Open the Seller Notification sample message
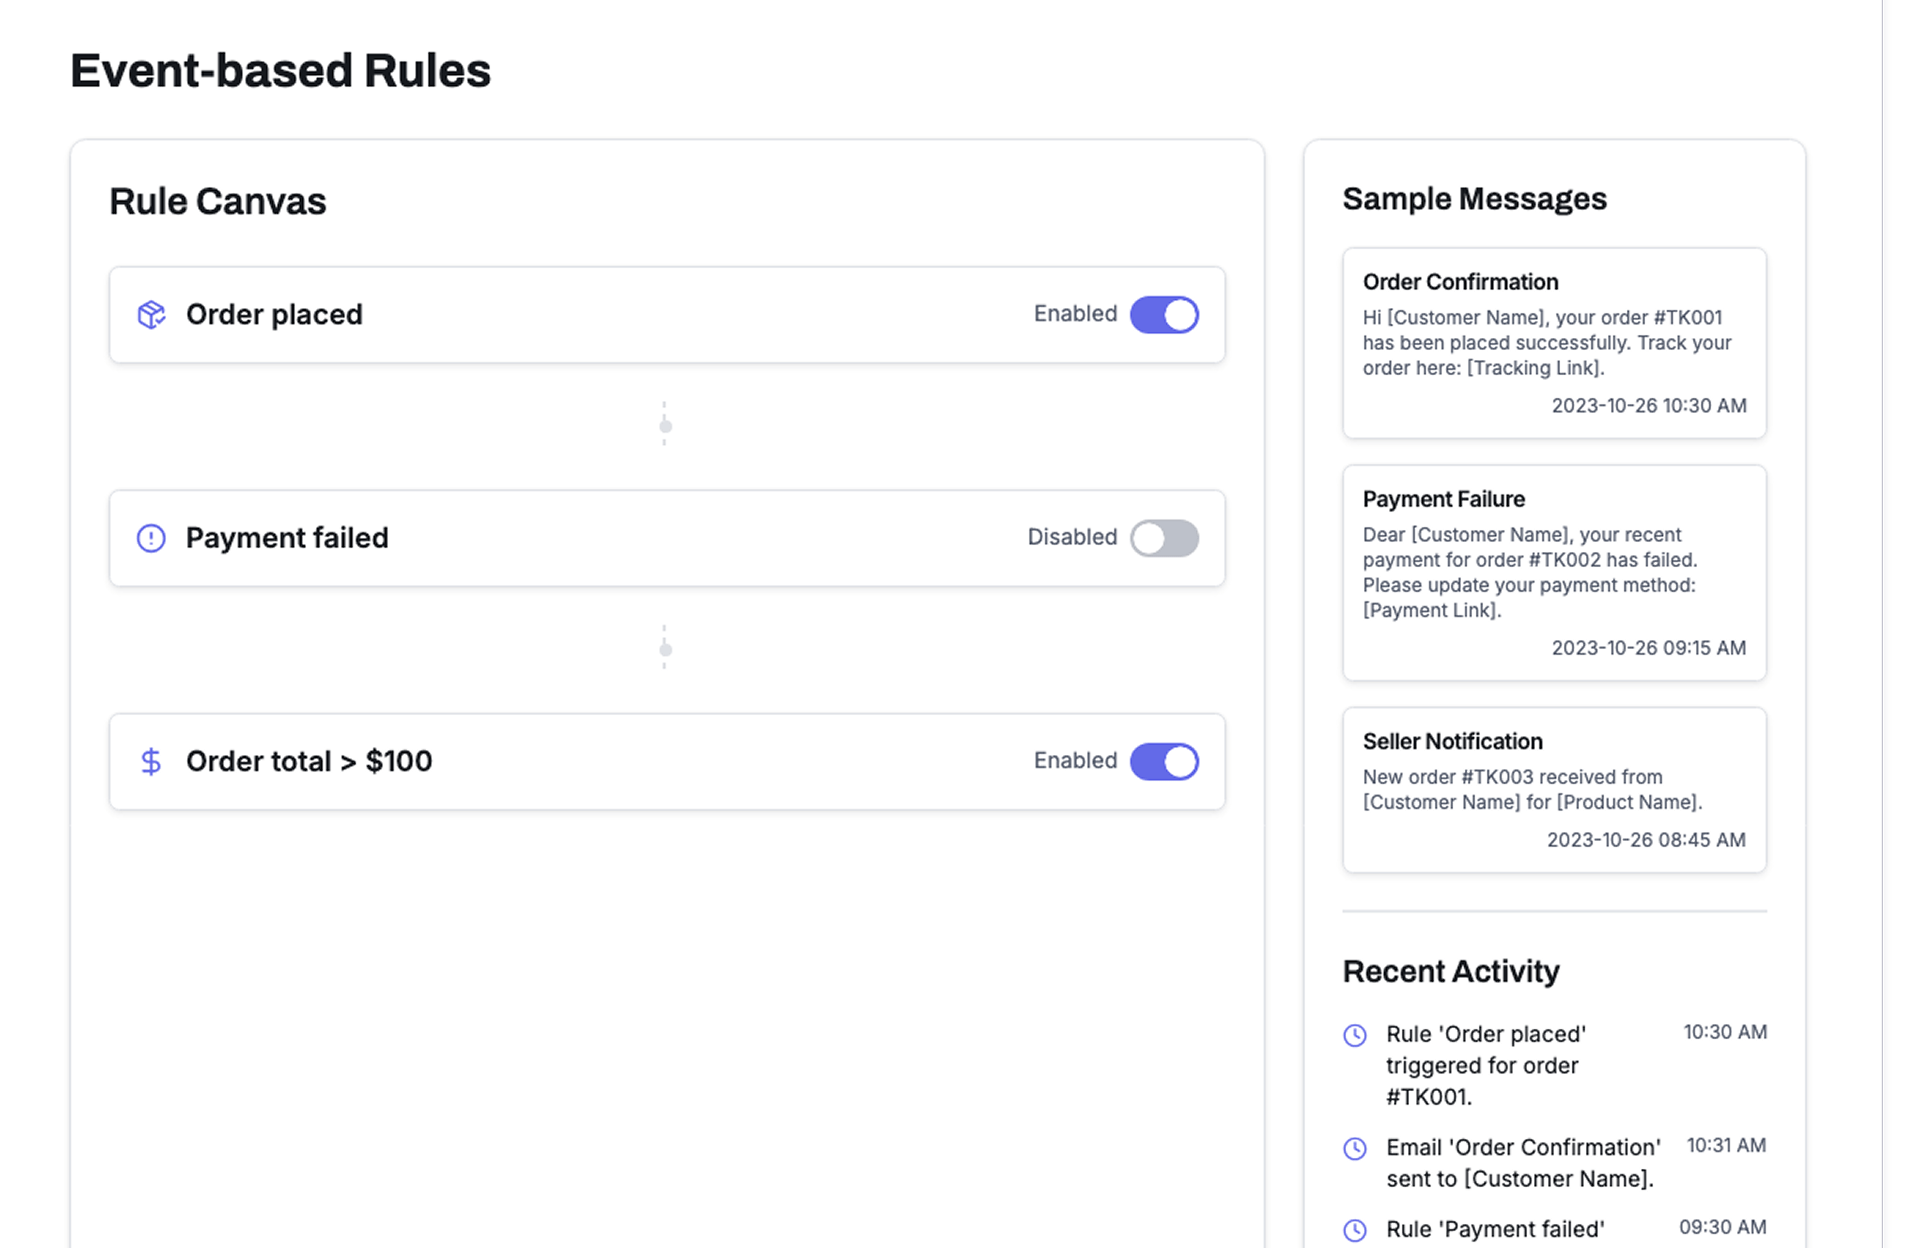This screenshot has width=1920, height=1248. pyautogui.click(x=1554, y=790)
